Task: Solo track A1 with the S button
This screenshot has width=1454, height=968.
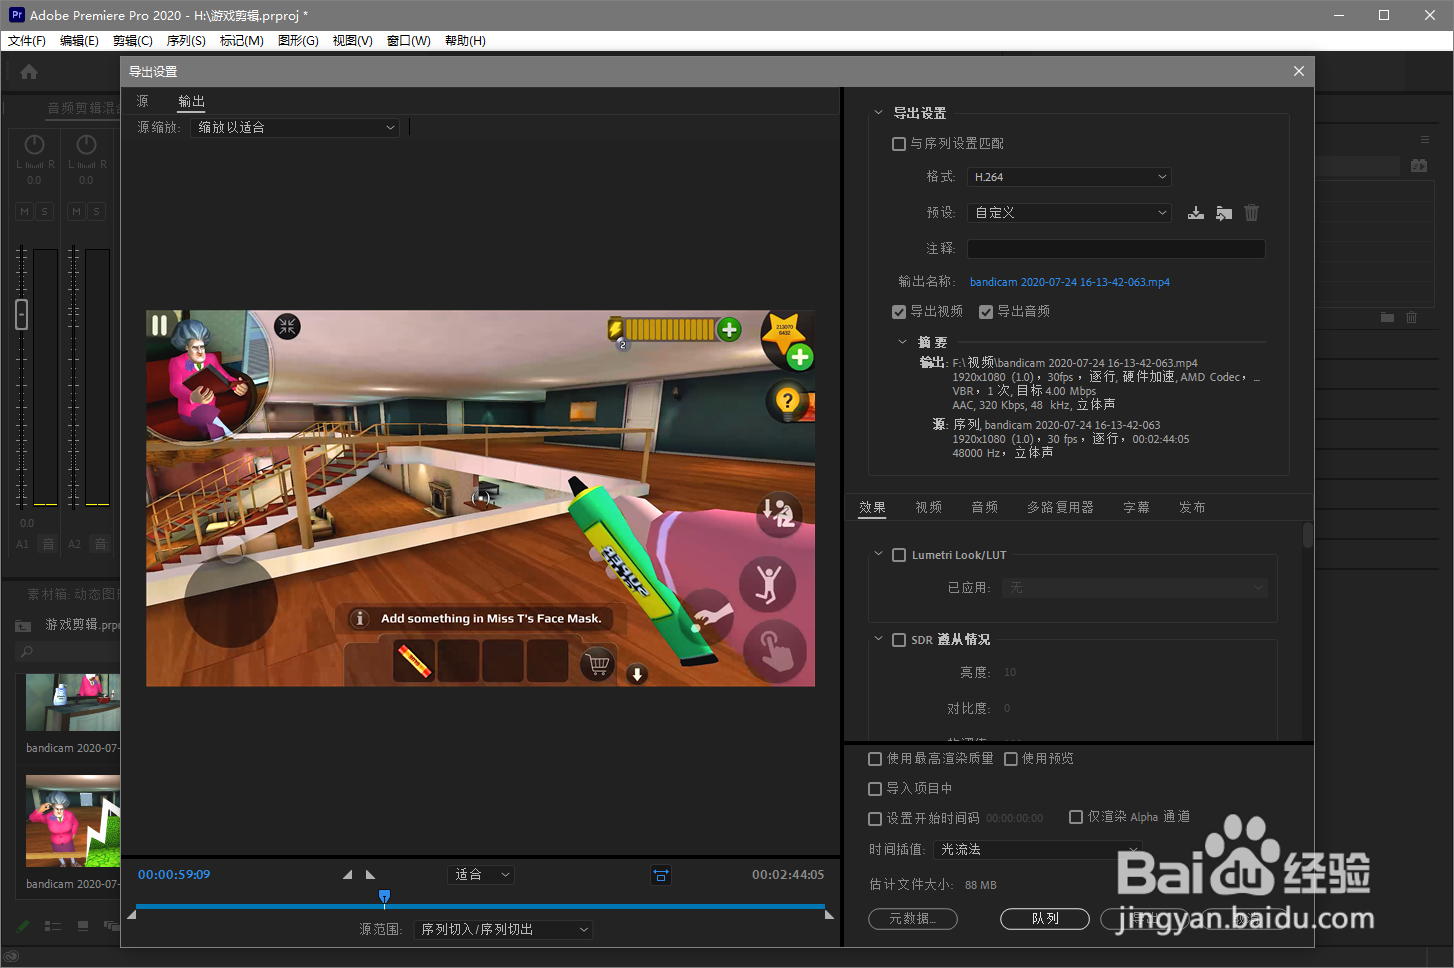Action: 44,211
